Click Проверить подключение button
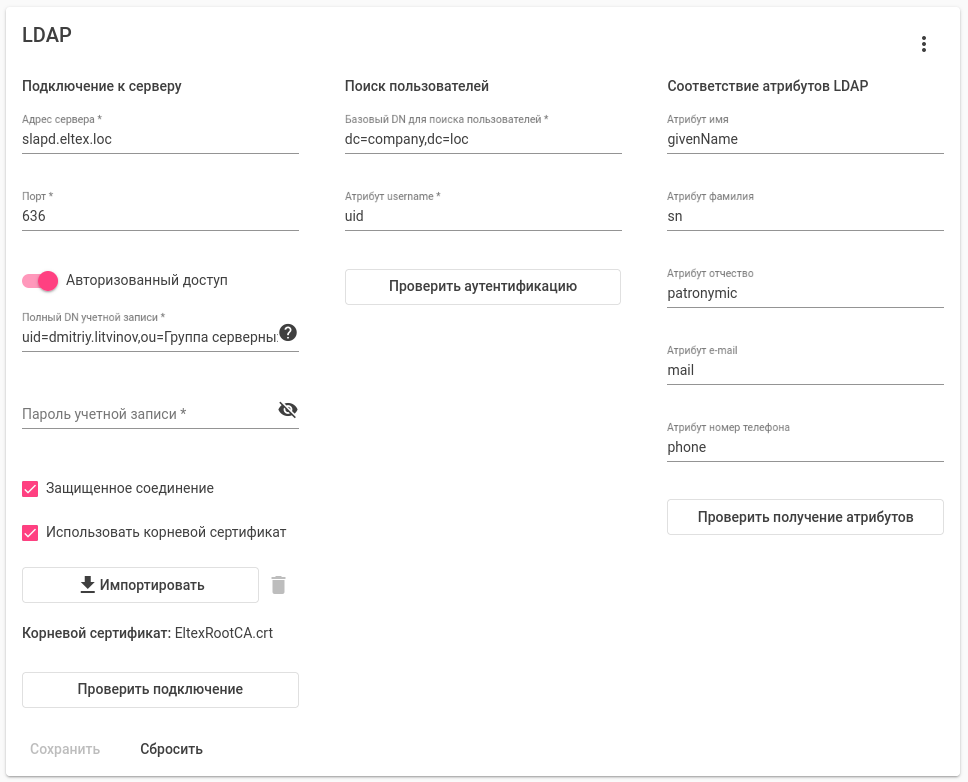 (160, 689)
